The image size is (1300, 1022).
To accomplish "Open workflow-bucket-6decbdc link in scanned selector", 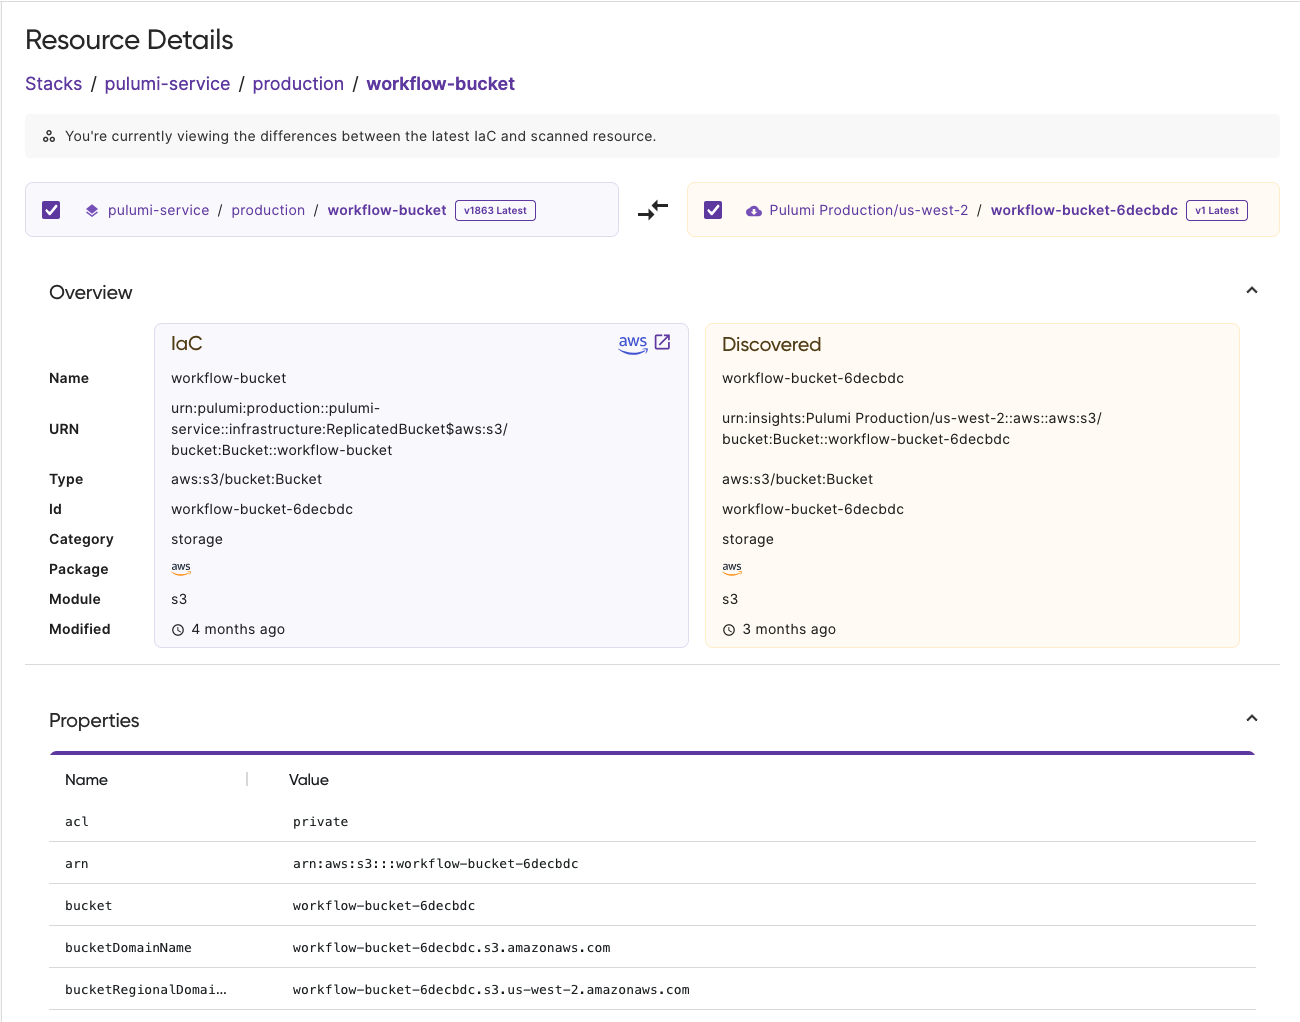I will pos(1084,210).
